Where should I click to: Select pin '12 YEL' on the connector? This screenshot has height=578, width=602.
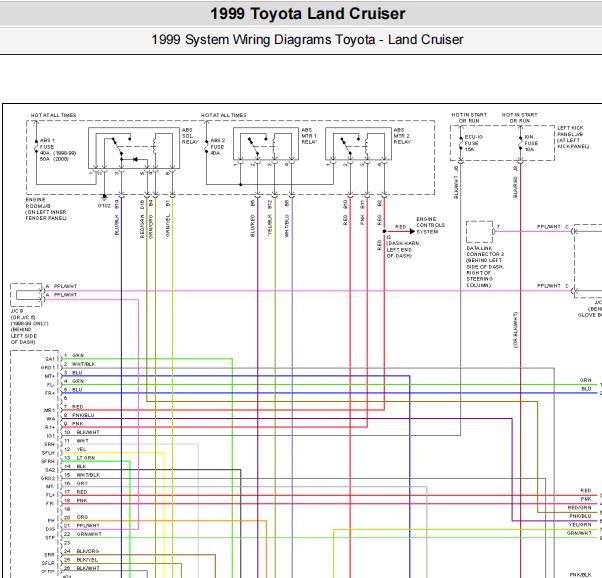coord(75,449)
